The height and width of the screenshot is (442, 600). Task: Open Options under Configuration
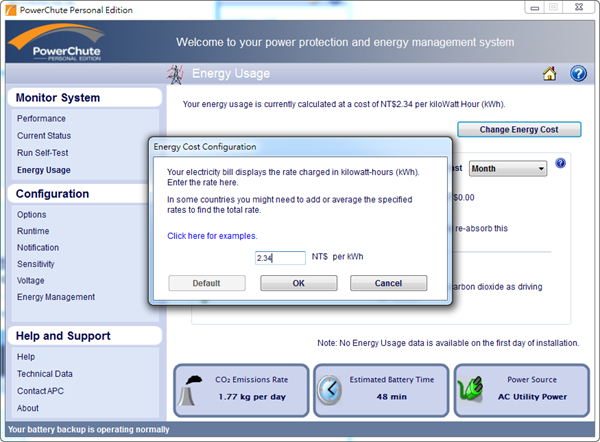point(31,215)
